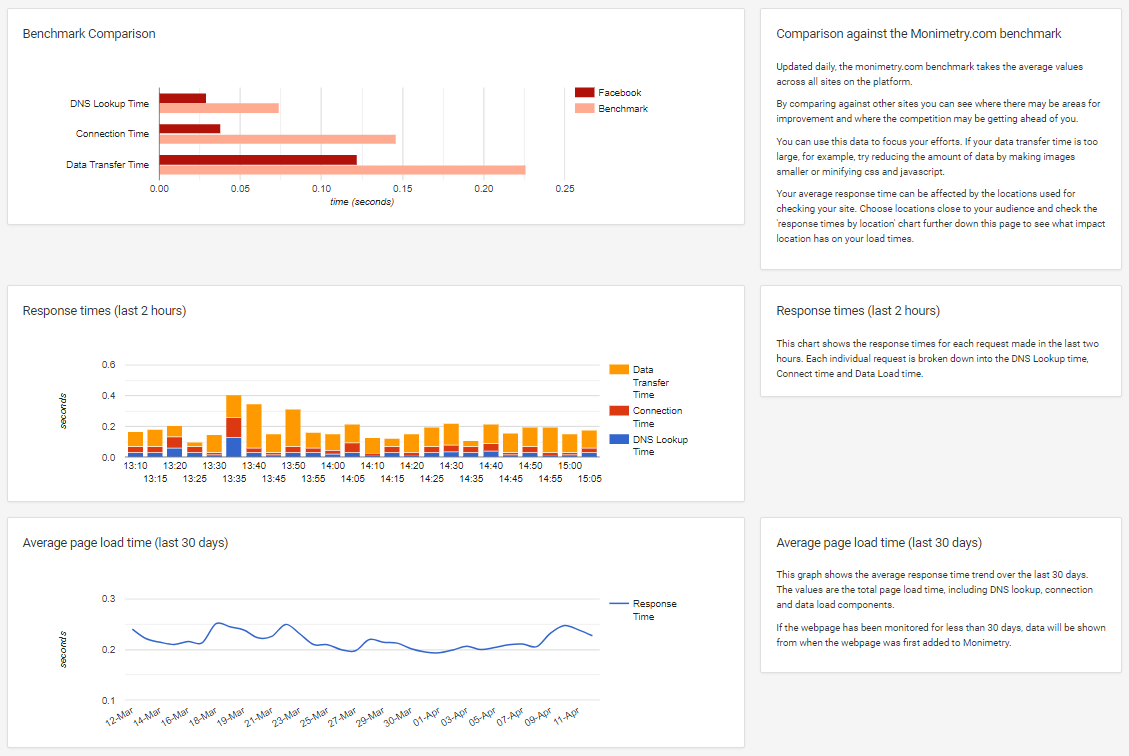
Task: Click the Facebook bar for Data Transfer Time
Action: 257,160
